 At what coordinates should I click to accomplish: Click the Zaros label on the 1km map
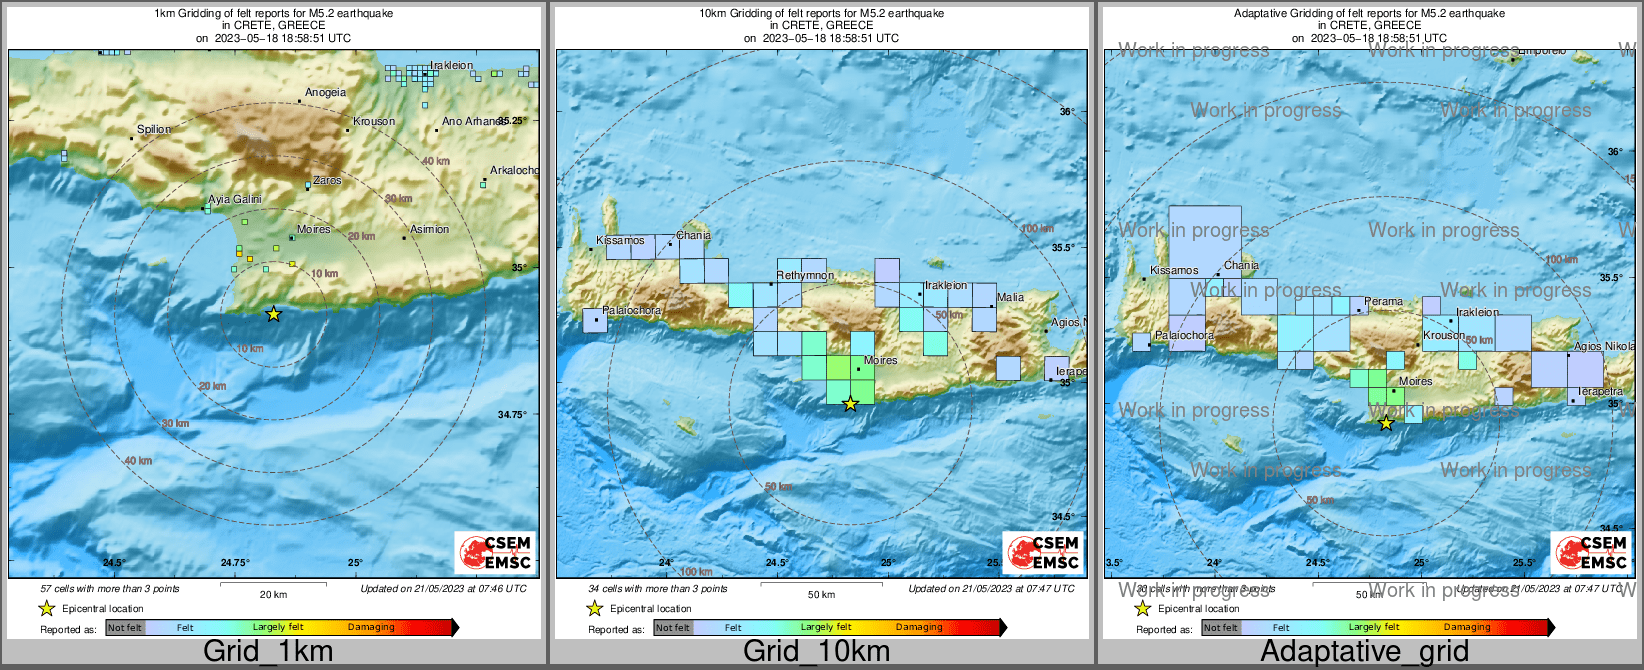(x=327, y=181)
